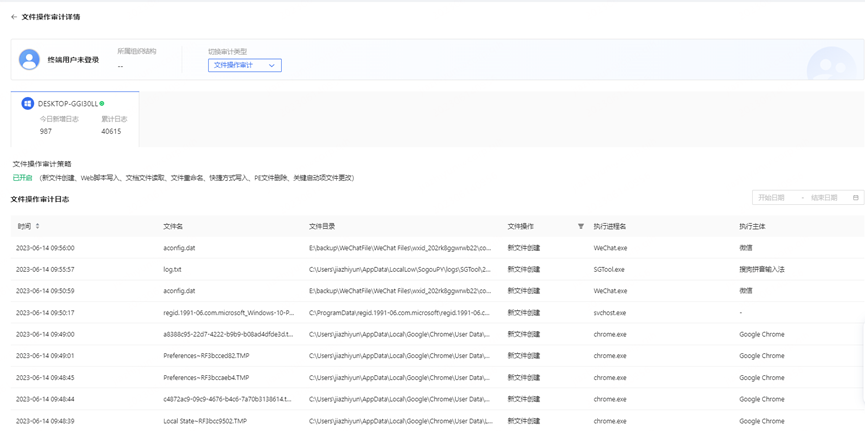Screen dimensions: 865x431
Task: Set the 开始日期 start date
Action: coord(771,198)
